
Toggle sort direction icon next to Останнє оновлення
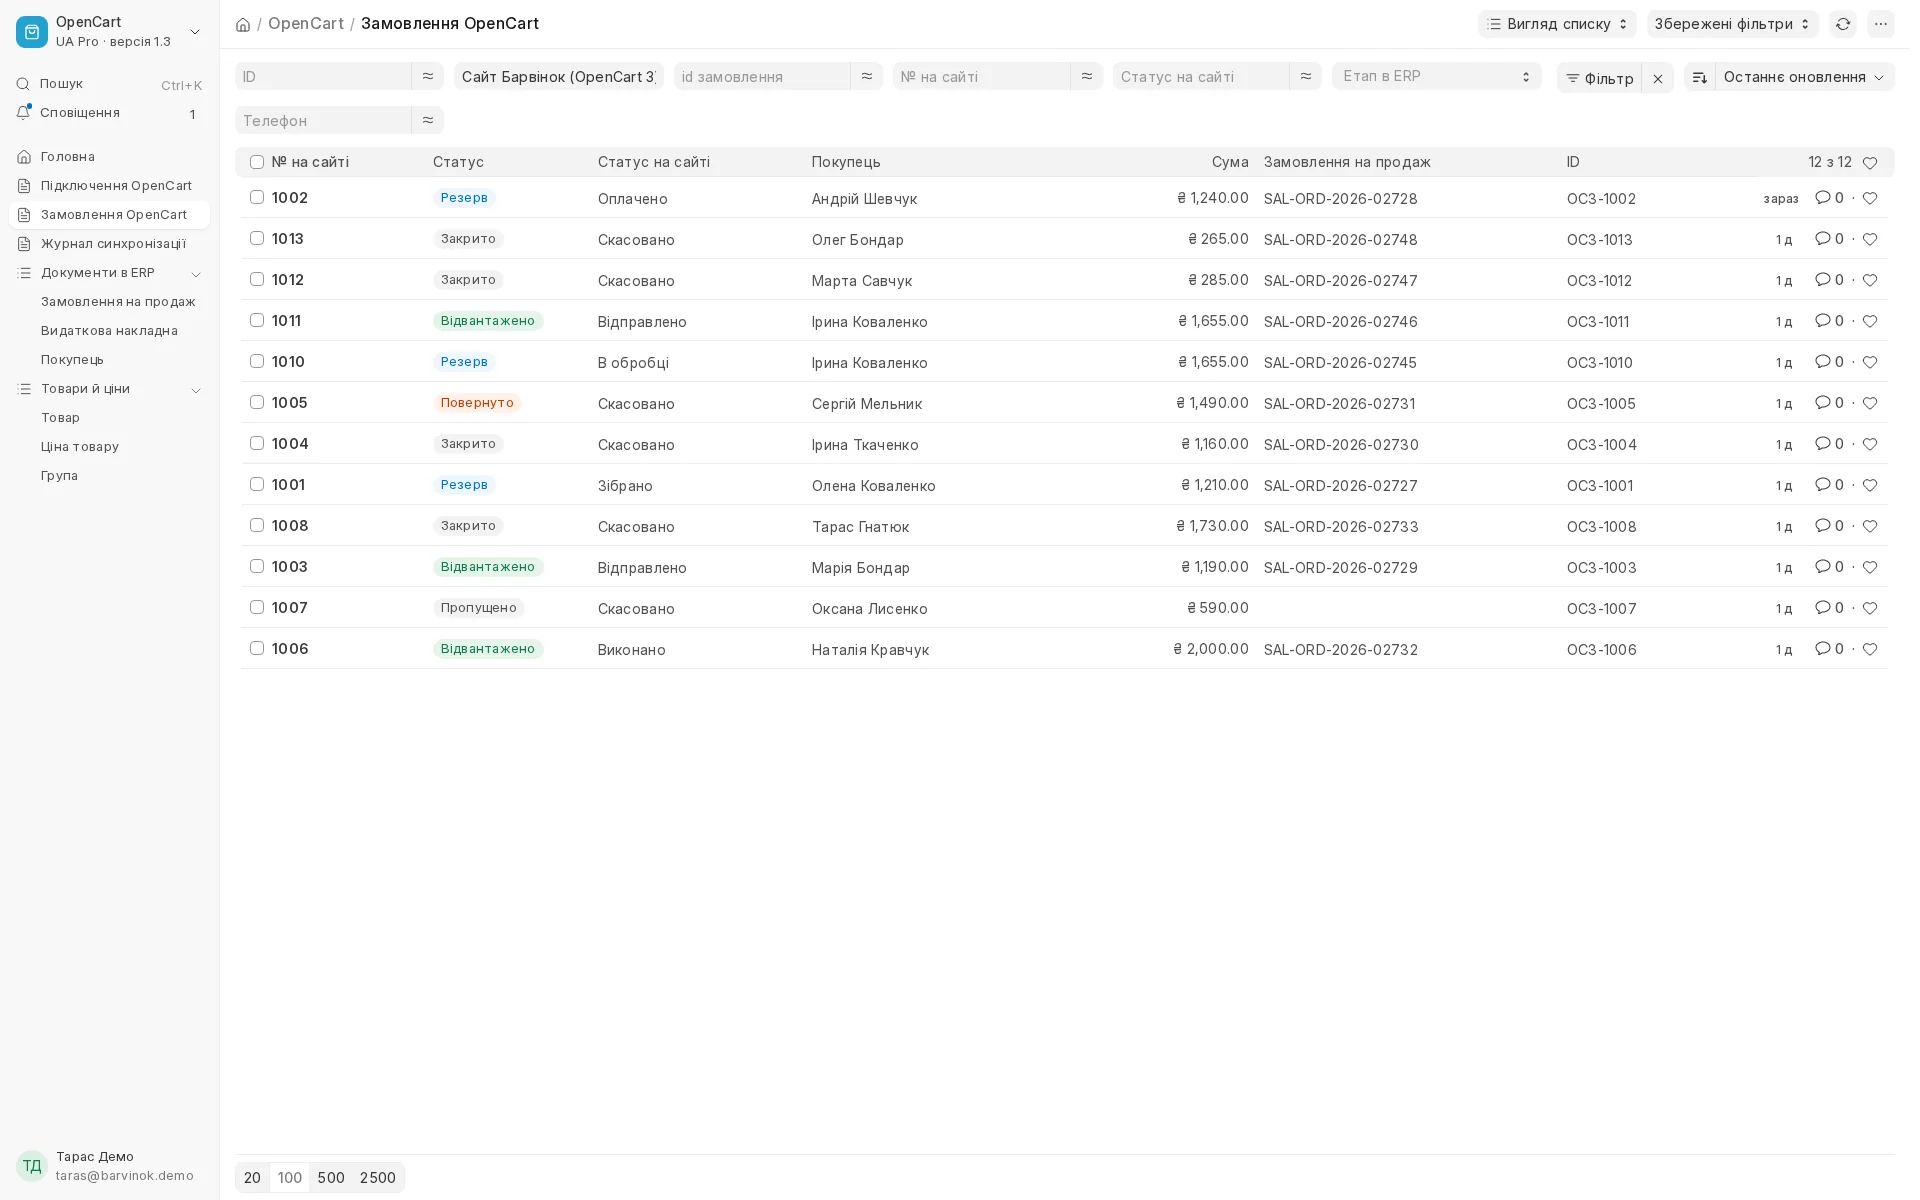point(1700,77)
